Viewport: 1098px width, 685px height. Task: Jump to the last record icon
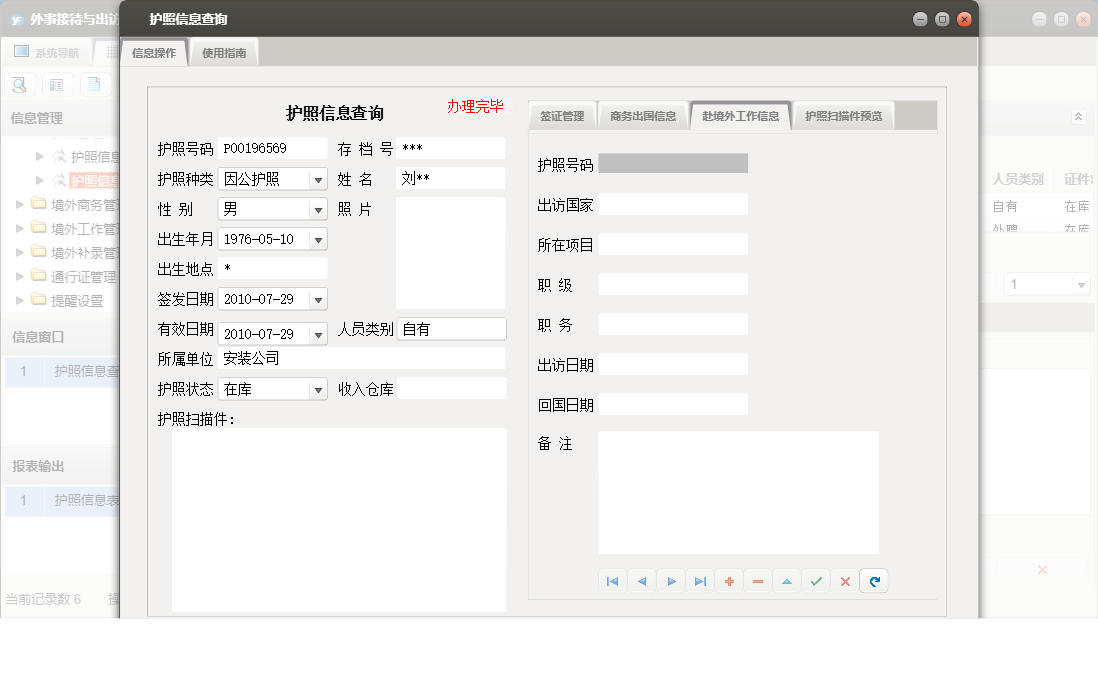pos(699,580)
